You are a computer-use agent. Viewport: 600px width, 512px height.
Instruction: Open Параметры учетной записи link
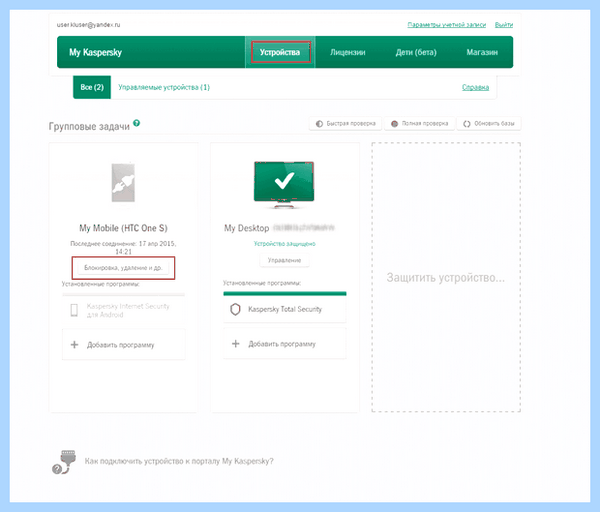(447, 25)
